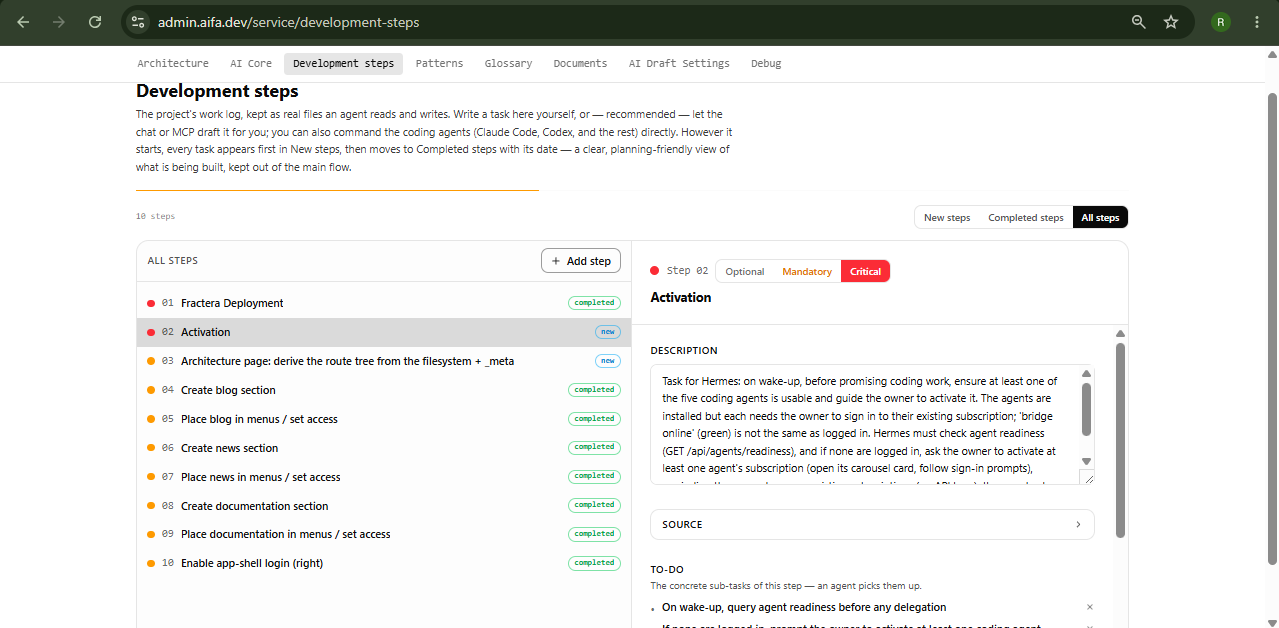Open step 07 Place news in menus

(384, 477)
